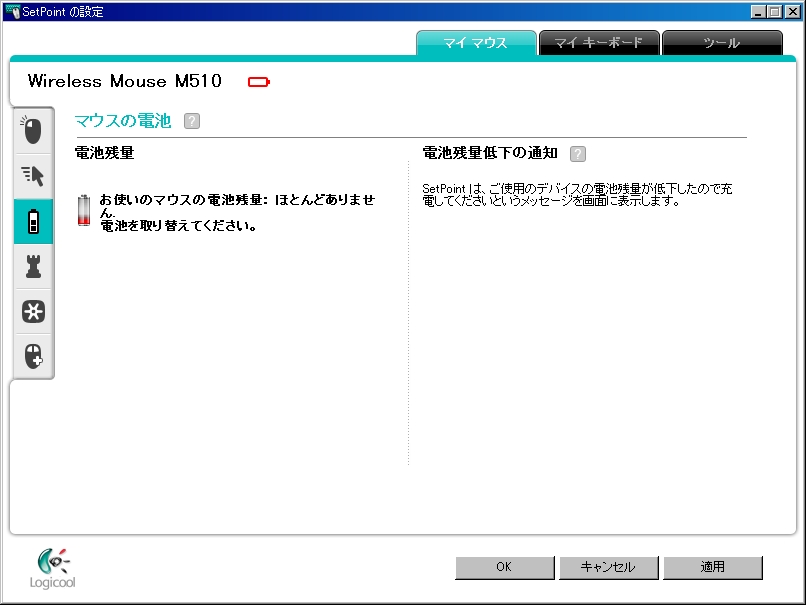This screenshot has height=605, width=806.
Task: Click the battery level indicator beside status message
Action: point(84,210)
